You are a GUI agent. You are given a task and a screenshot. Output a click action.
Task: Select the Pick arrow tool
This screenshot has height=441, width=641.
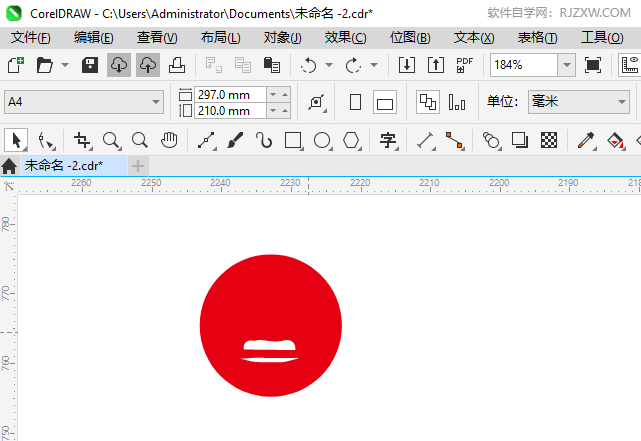coord(16,140)
